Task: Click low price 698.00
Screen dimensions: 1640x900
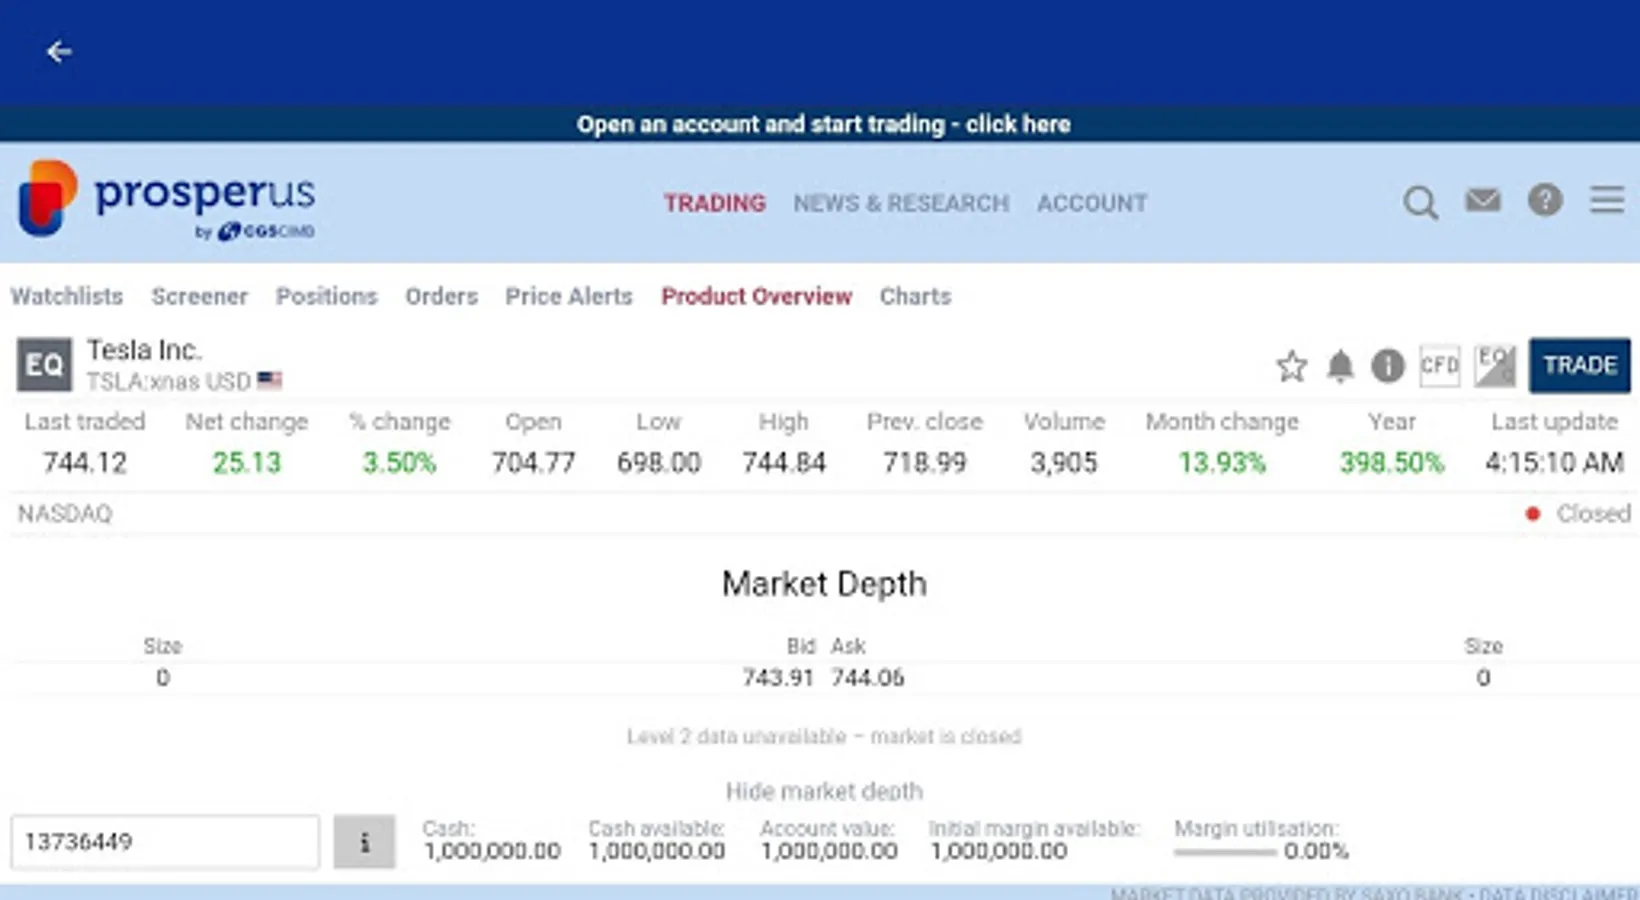Action: click(659, 463)
